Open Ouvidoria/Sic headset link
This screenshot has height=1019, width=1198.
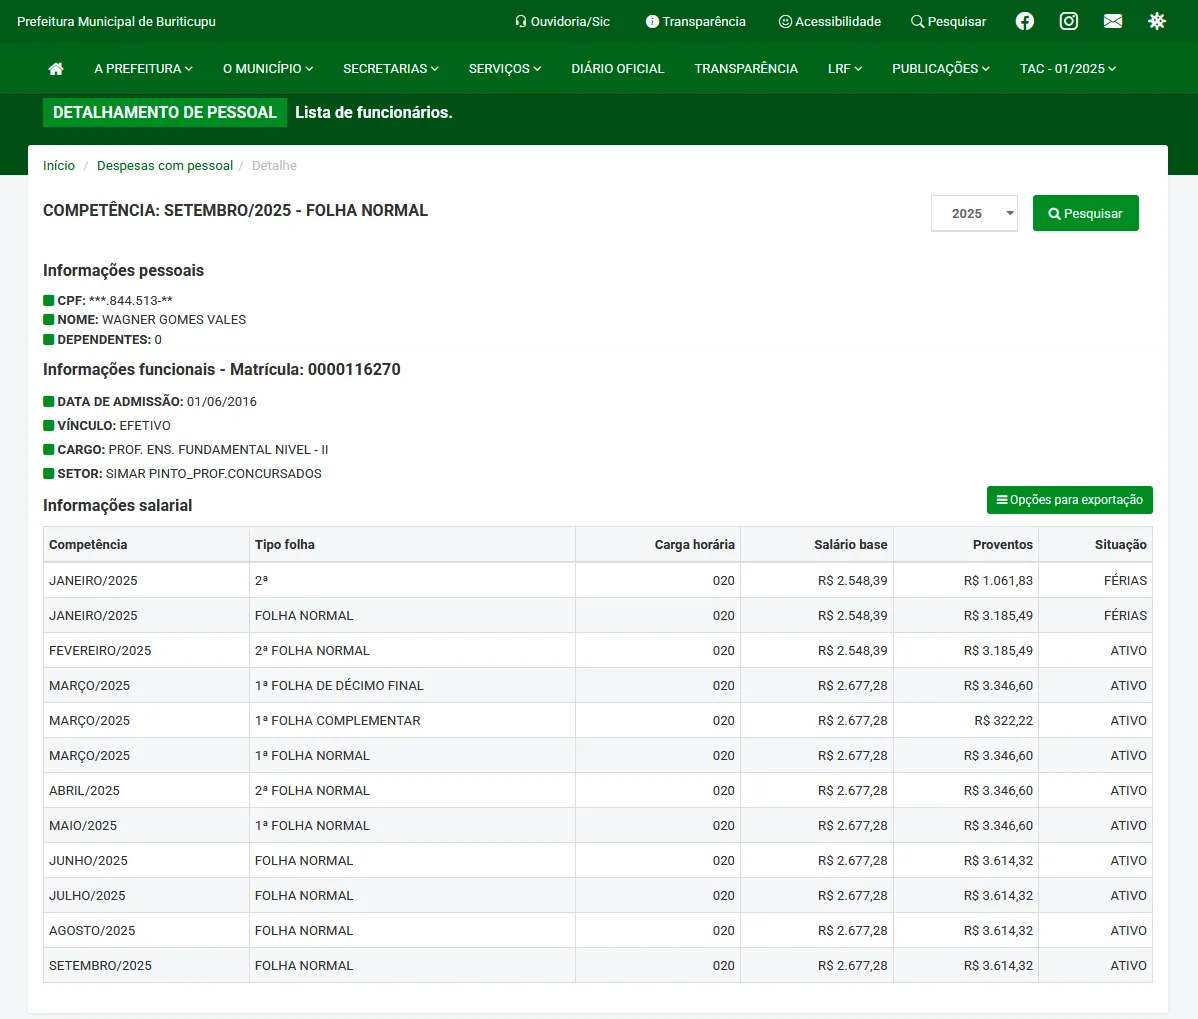tap(562, 21)
